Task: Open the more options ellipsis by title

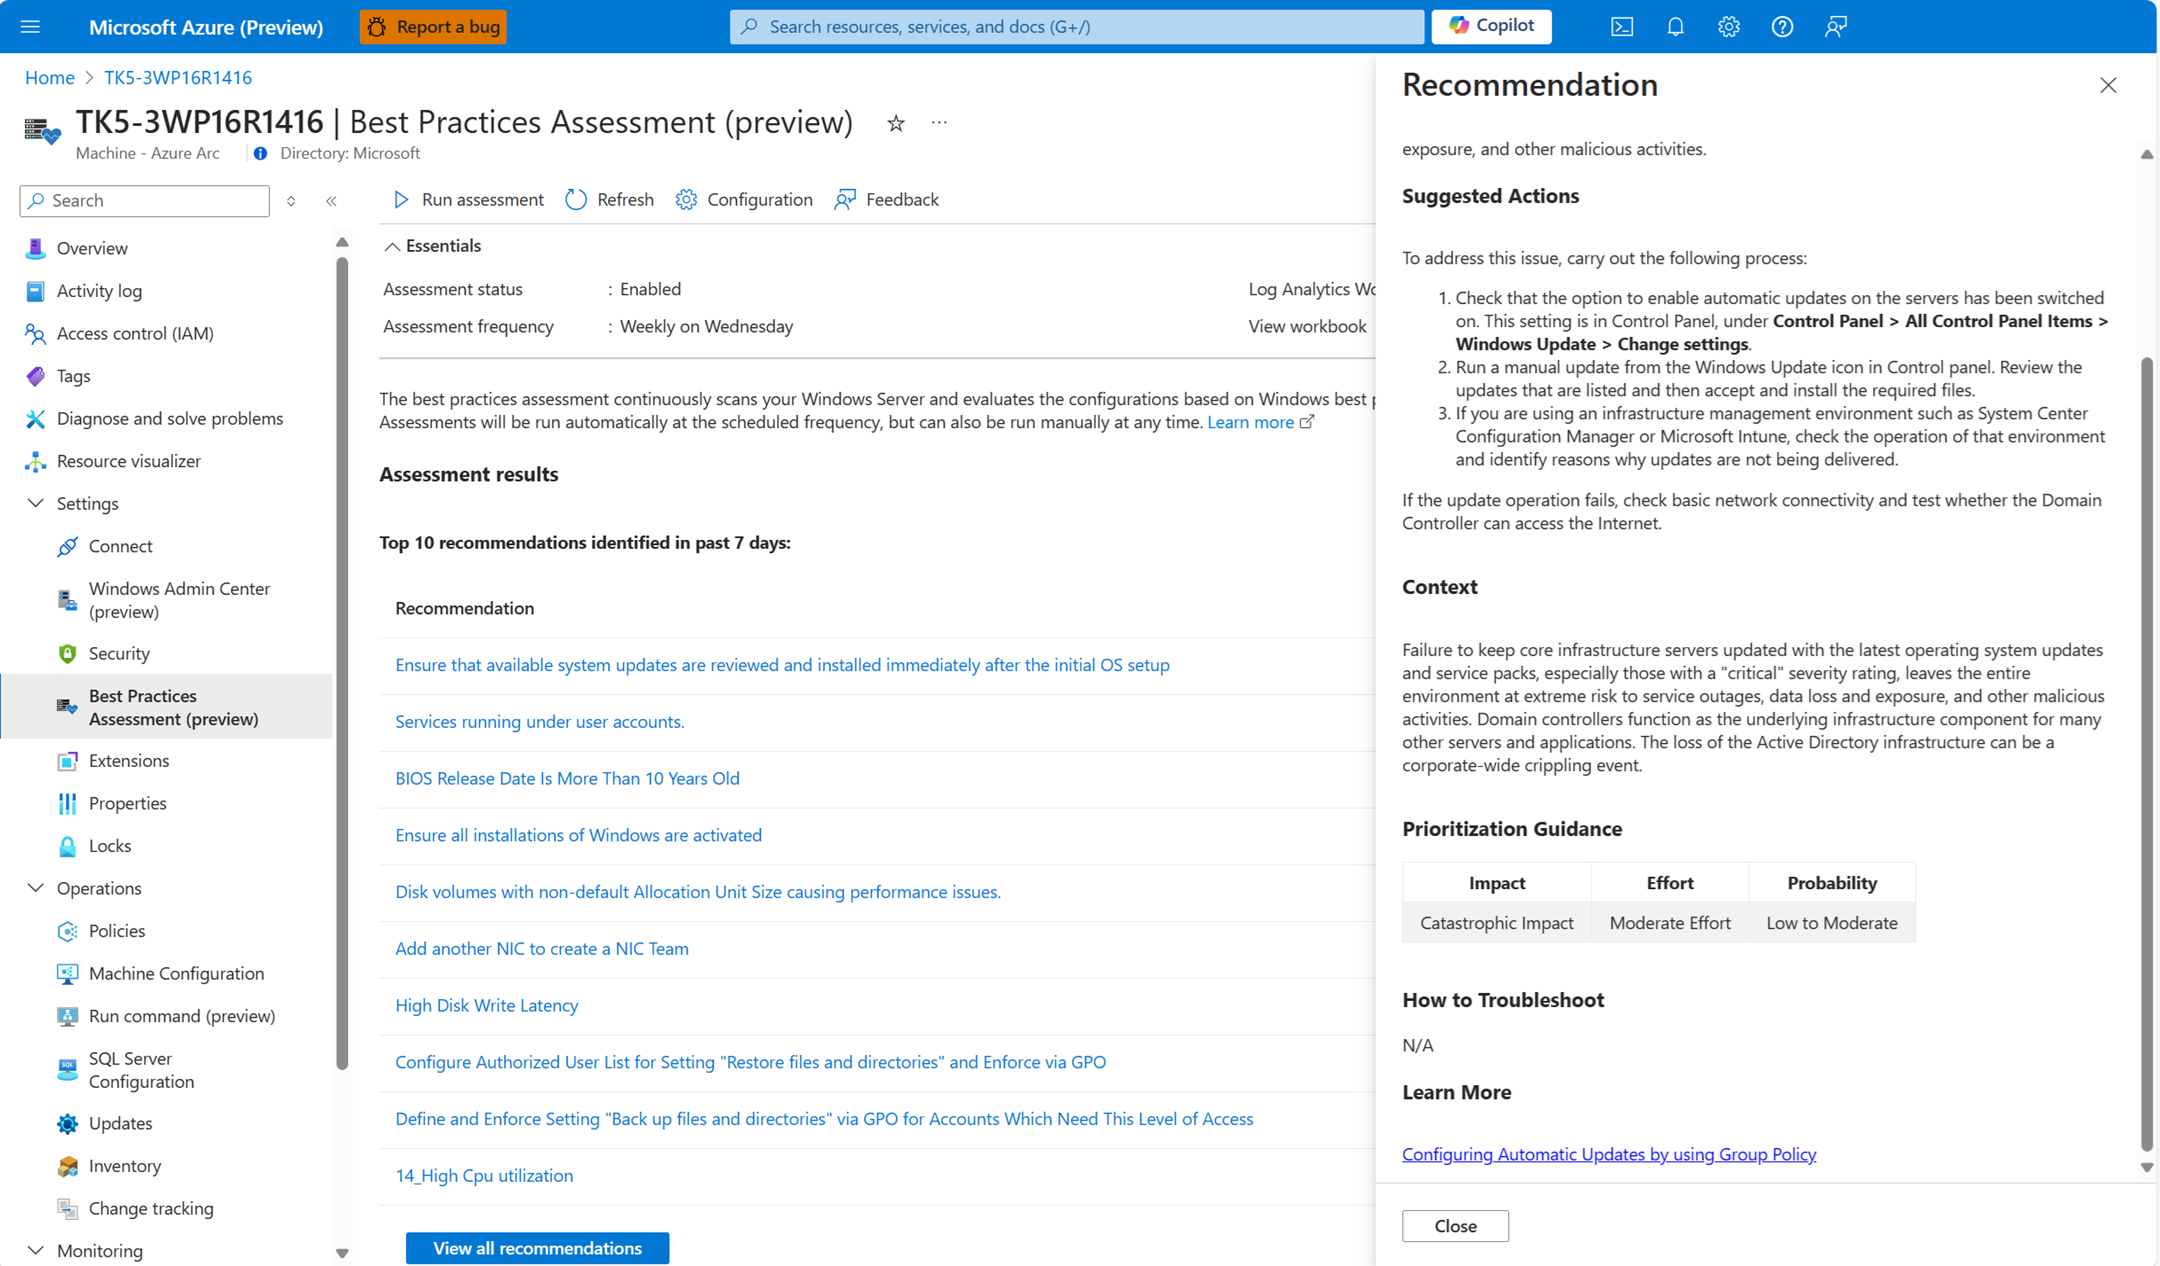Action: pyautogui.click(x=939, y=122)
